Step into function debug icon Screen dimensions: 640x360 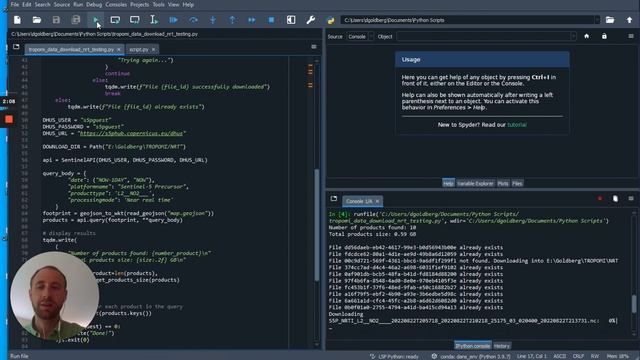213,20
